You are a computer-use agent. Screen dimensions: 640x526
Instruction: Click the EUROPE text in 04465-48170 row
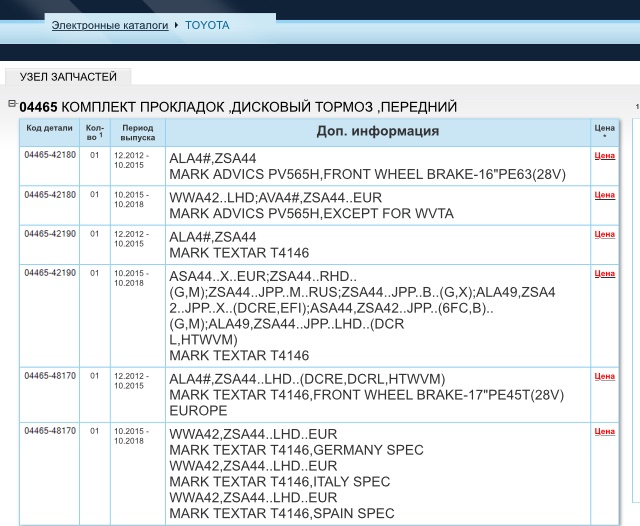point(198,411)
